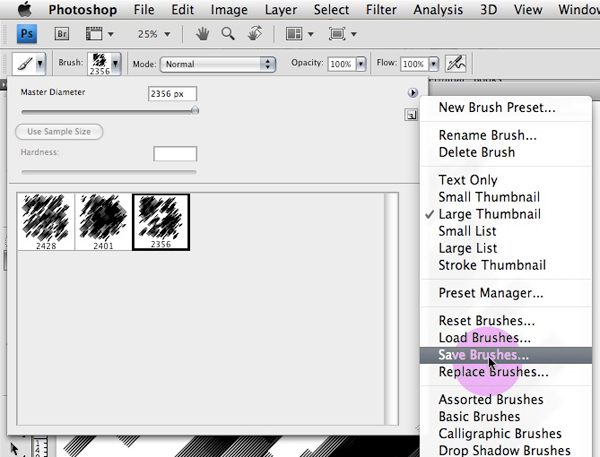Screen dimensions: 600x457
Task: Open the Edit menu
Action: (x=183, y=10)
